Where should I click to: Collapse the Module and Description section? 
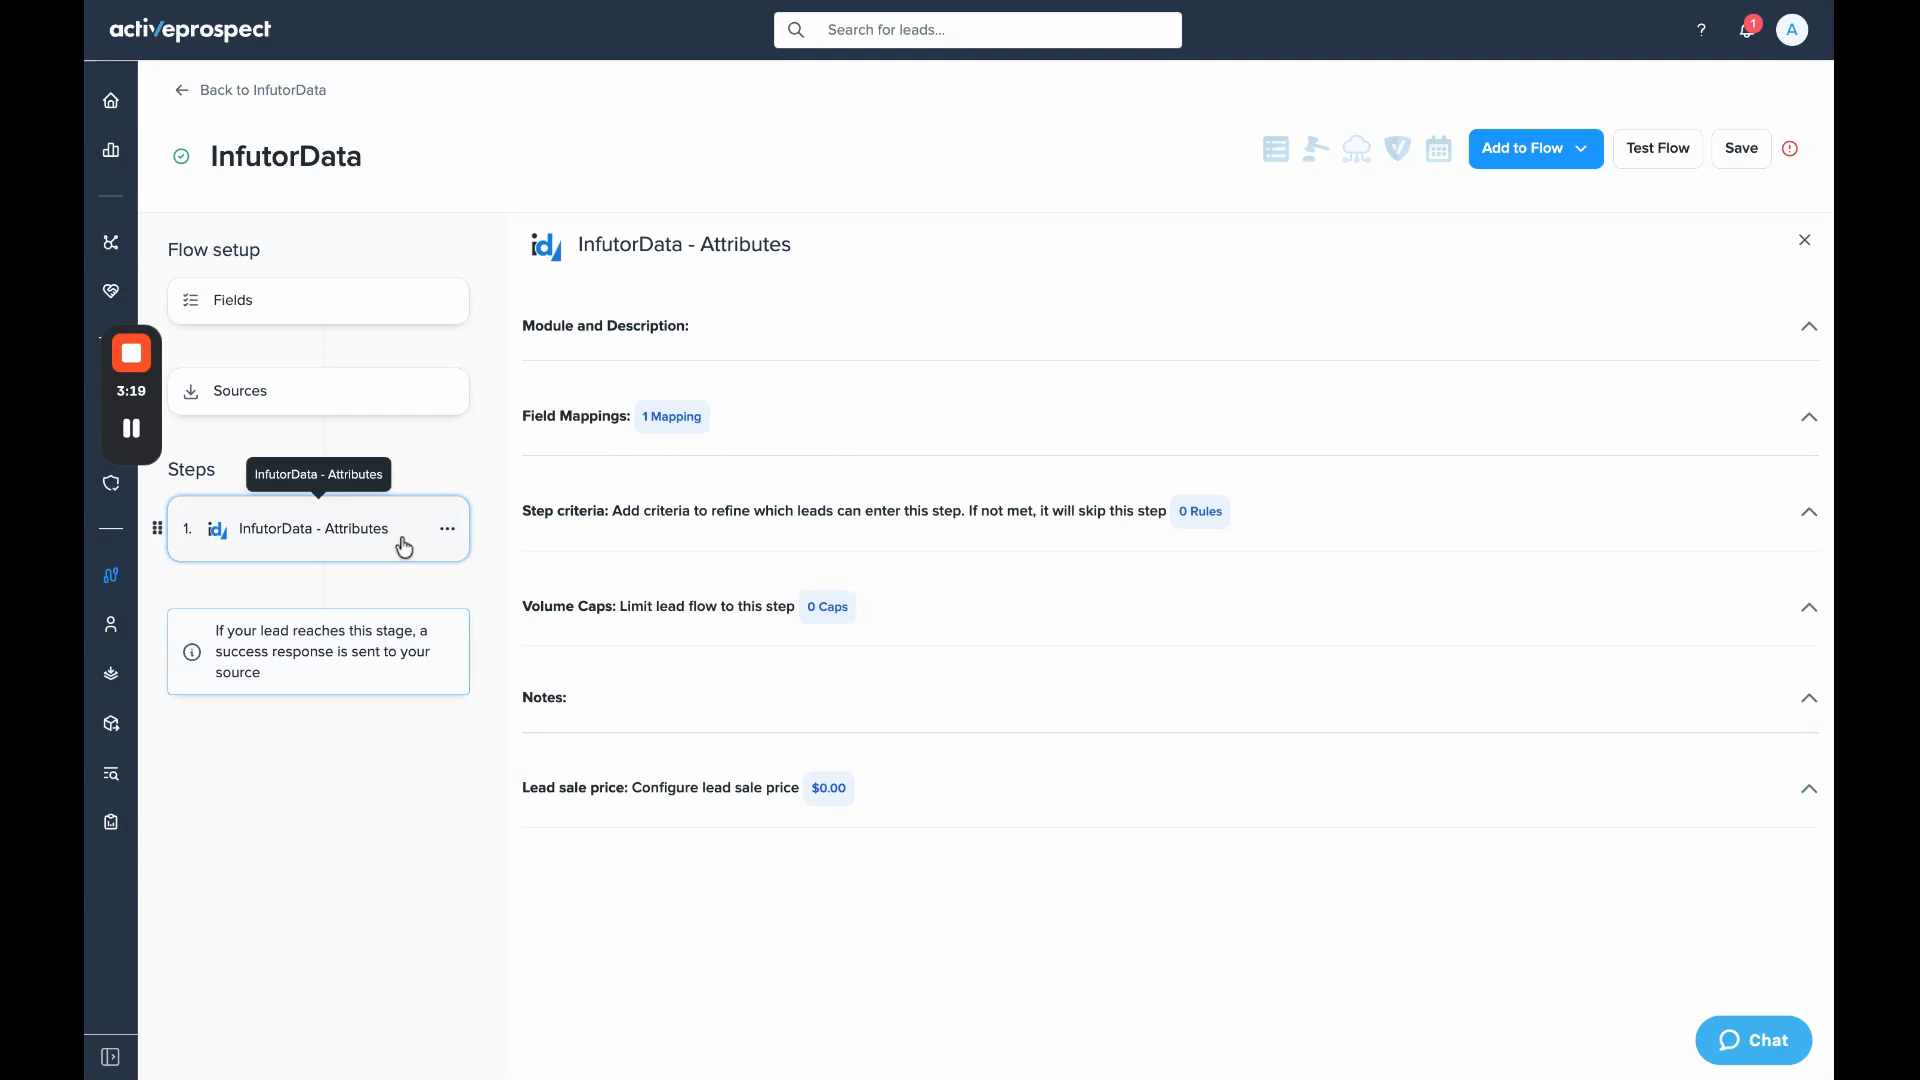pos(1809,326)
